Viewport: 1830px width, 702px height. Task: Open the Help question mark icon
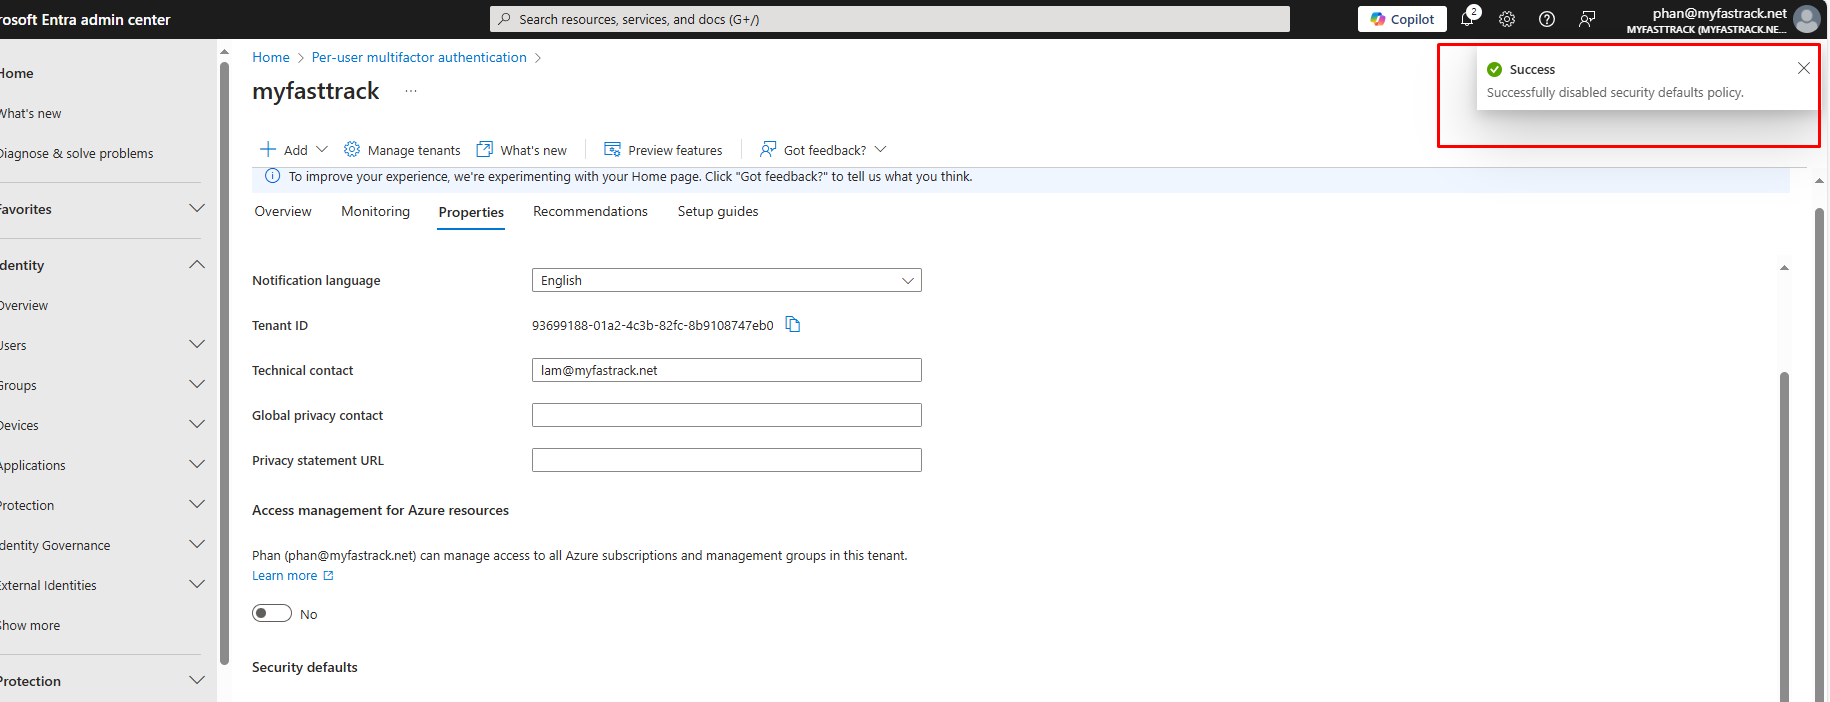[1547, 19]
